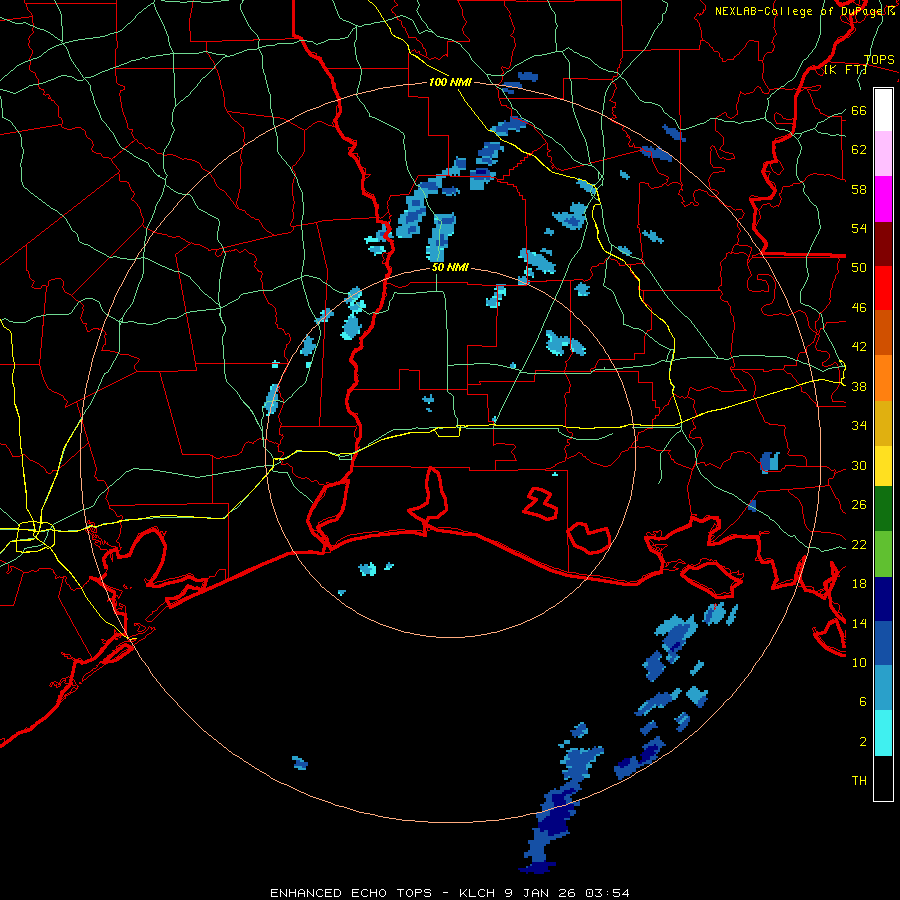The height and width of the screenshot is (900, 900).
Task: Pick the gold legend swatch
Action: click(x=883, y=423)
